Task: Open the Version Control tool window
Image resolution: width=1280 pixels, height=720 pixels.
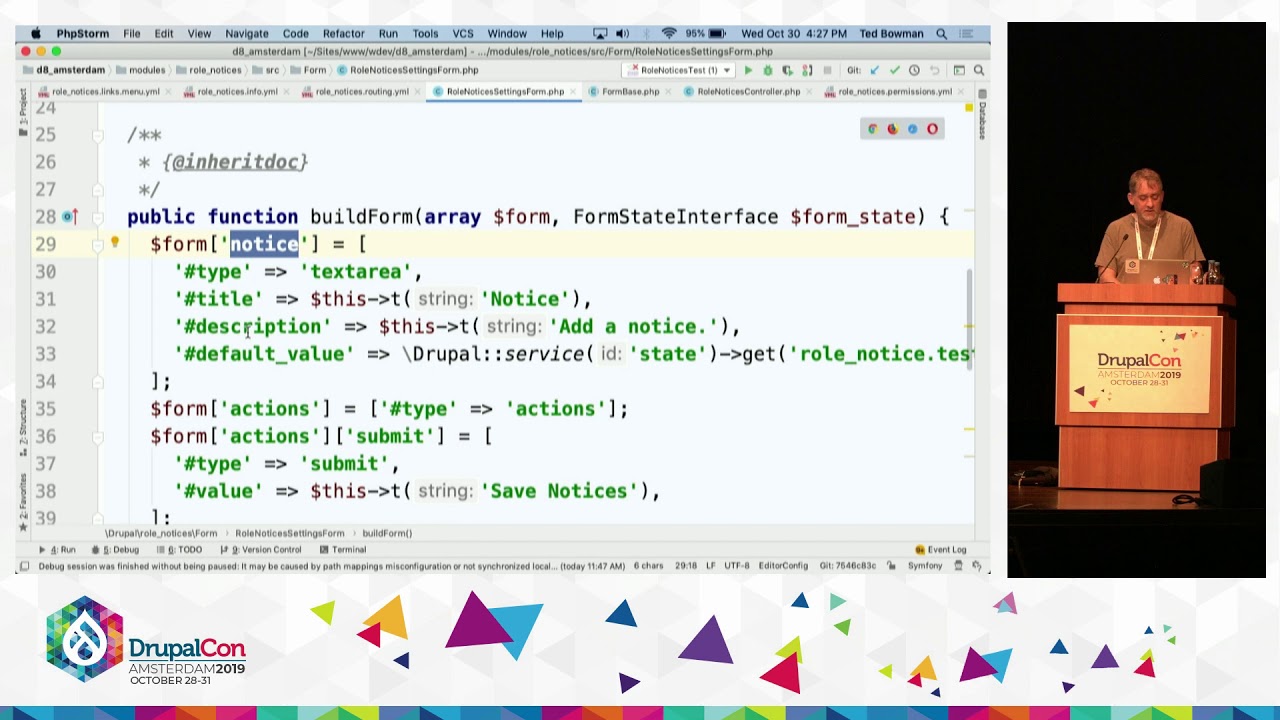Action: click(260, 549)
